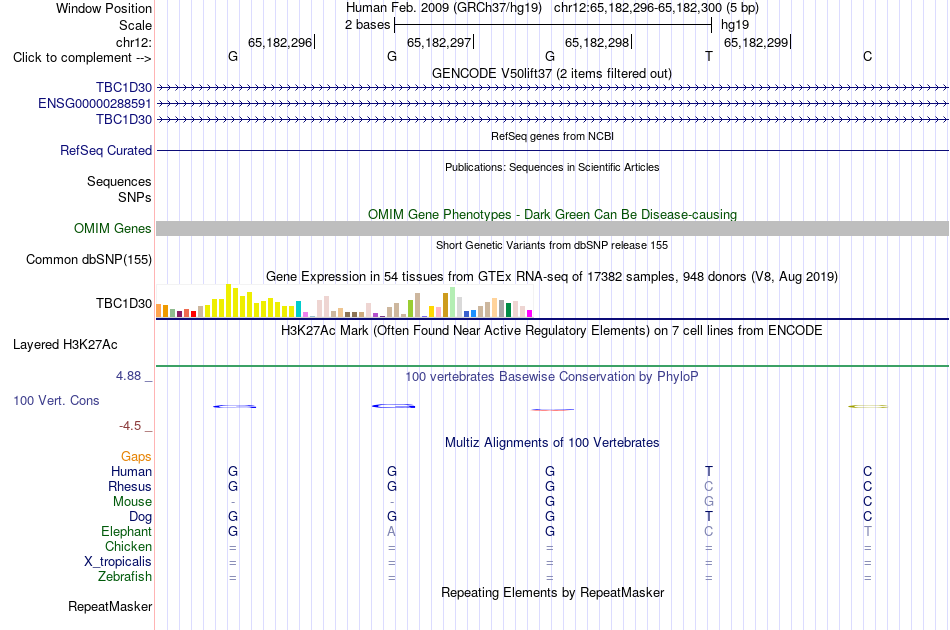950x630 pixels.
Task: Select the Mouse alignment row label
Action: [132, 502]
